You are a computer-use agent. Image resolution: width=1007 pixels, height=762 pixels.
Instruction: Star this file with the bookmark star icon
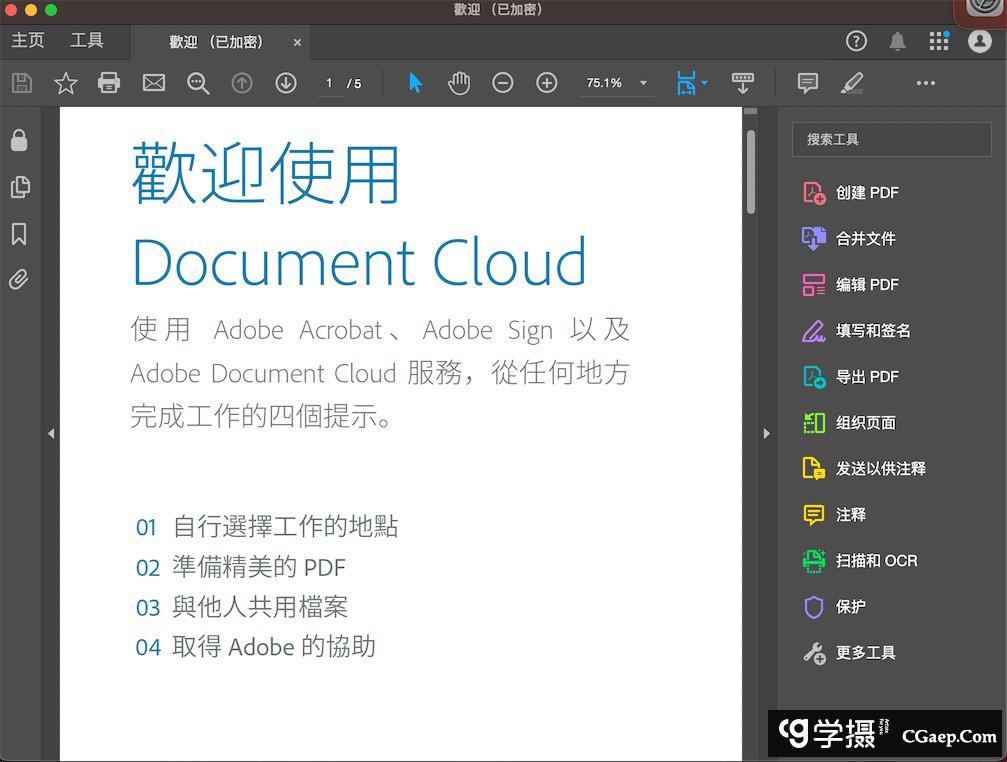point(66,83)
